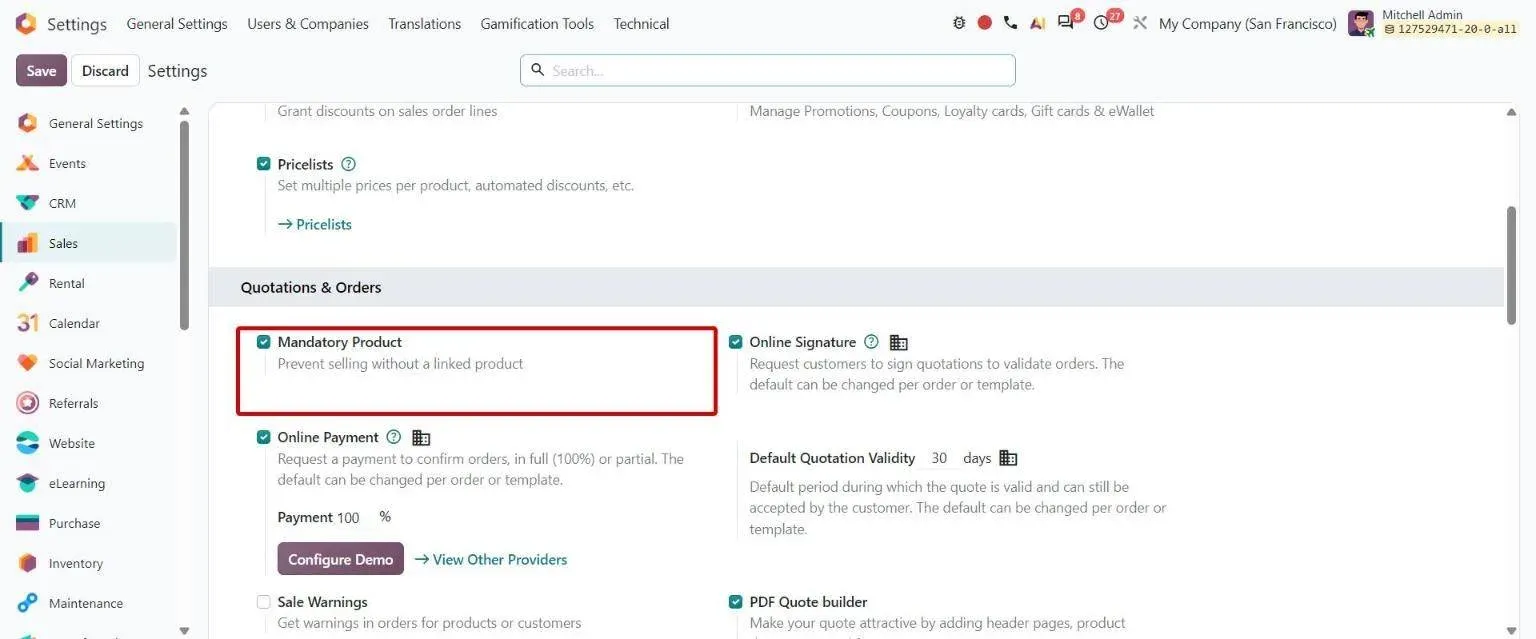Click the General Settings sidebar icon

point(28,123)
